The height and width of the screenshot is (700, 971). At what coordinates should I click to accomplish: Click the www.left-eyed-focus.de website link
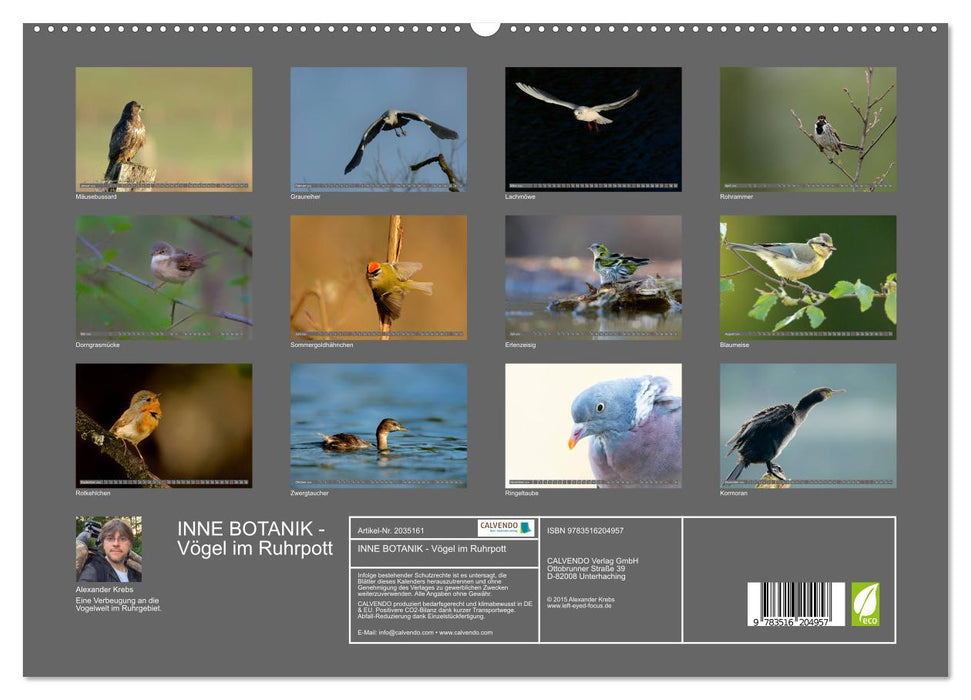tap(579, 606)
